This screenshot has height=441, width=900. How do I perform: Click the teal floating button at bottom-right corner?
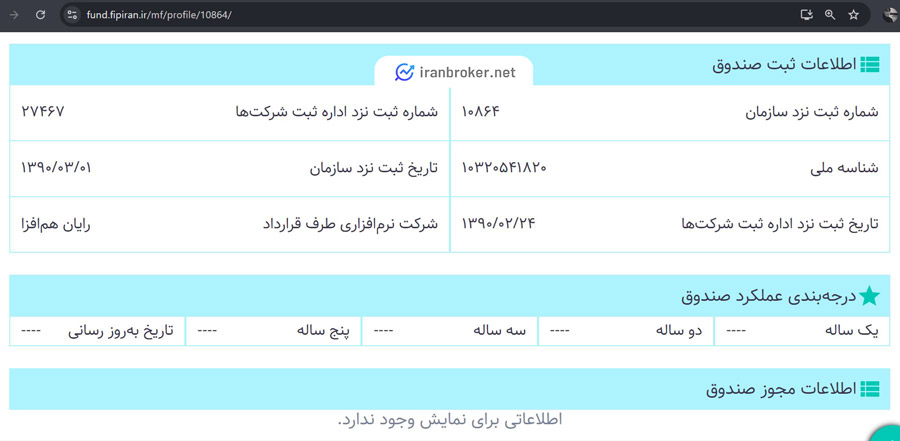point(887,434)
